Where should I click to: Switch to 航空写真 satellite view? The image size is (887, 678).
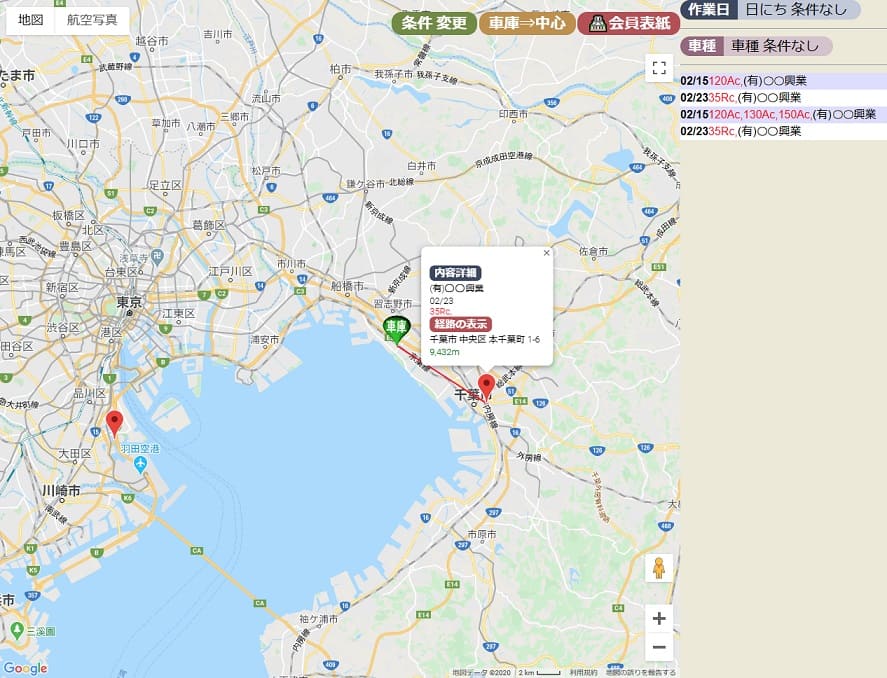coord(92,21)
